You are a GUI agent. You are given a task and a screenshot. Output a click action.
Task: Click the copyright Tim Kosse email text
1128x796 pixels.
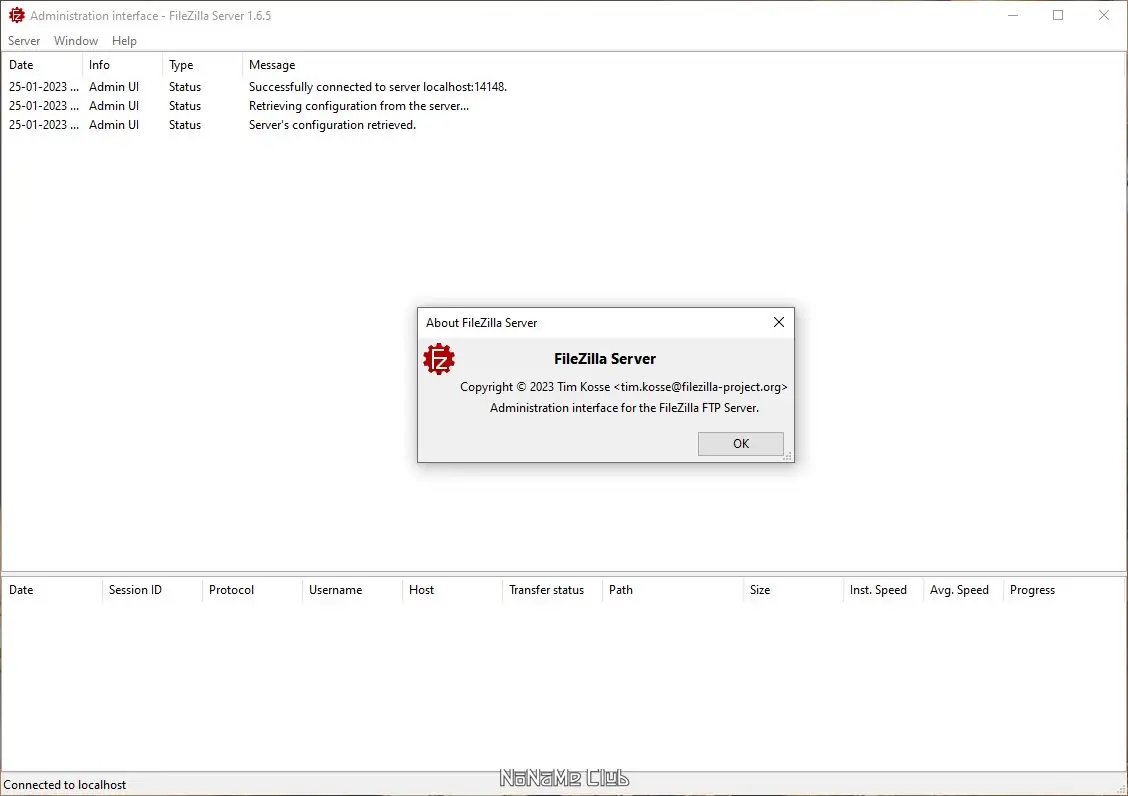pyautogui.click(x=624, y=387)
